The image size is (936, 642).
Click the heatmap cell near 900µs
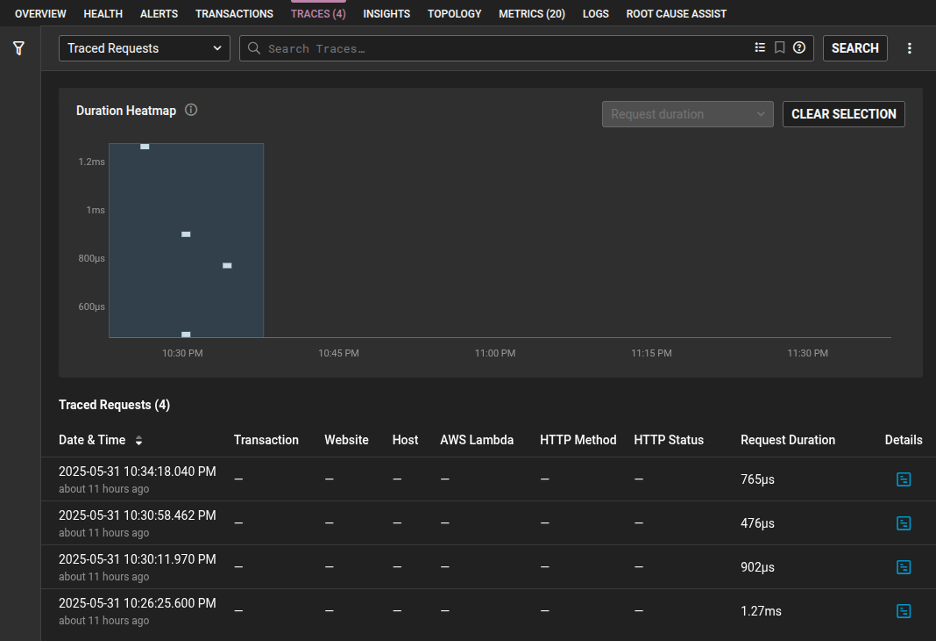[186, 234]
